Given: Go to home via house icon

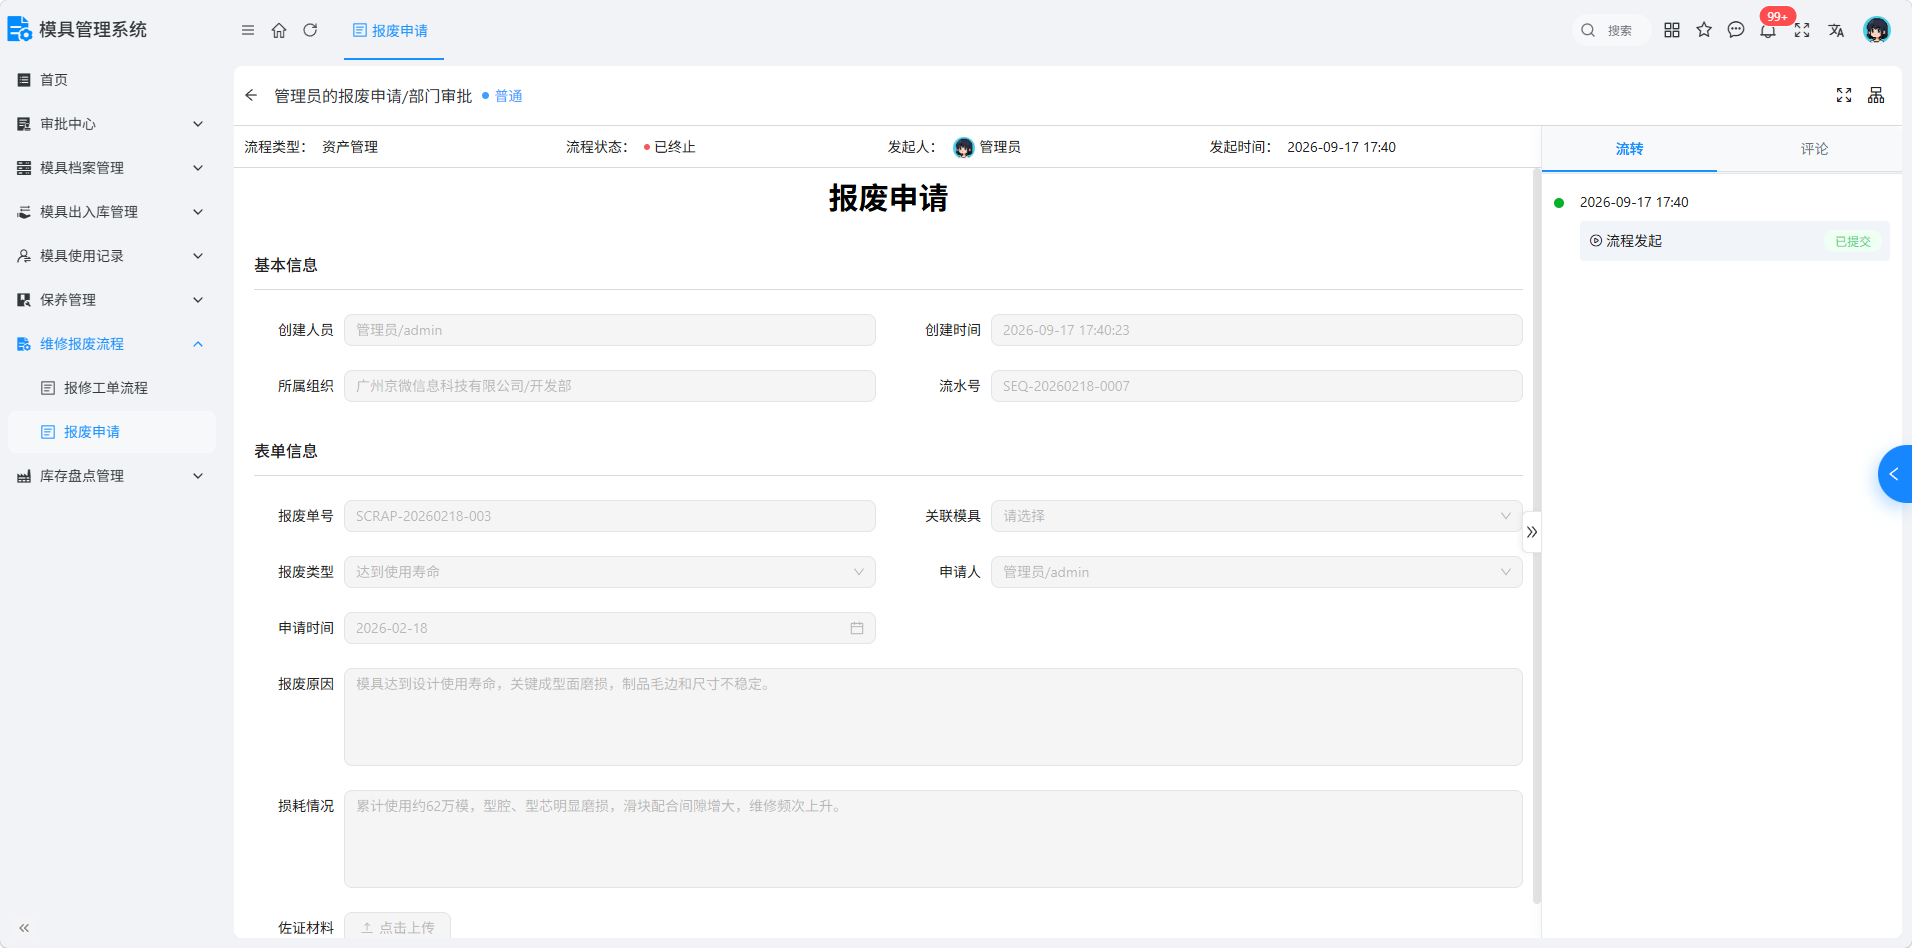Looking at the screenshot, I should 279,30.
